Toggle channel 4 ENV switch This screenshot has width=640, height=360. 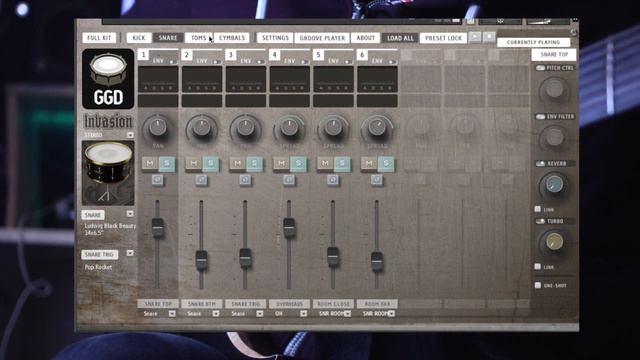(304, 62)
